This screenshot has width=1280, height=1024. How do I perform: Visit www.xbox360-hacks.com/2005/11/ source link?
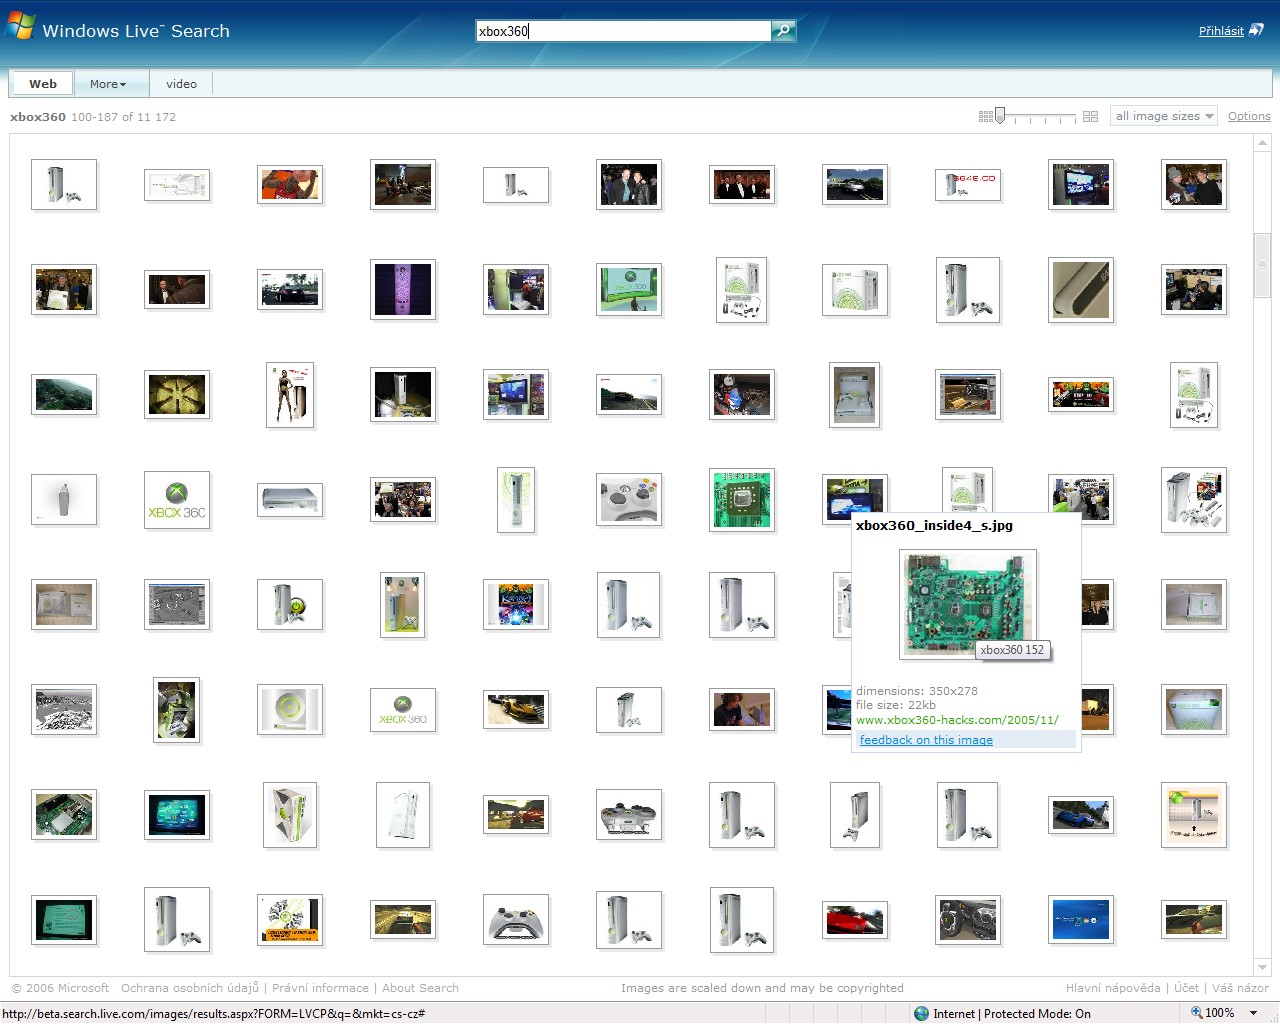point(957,720)
